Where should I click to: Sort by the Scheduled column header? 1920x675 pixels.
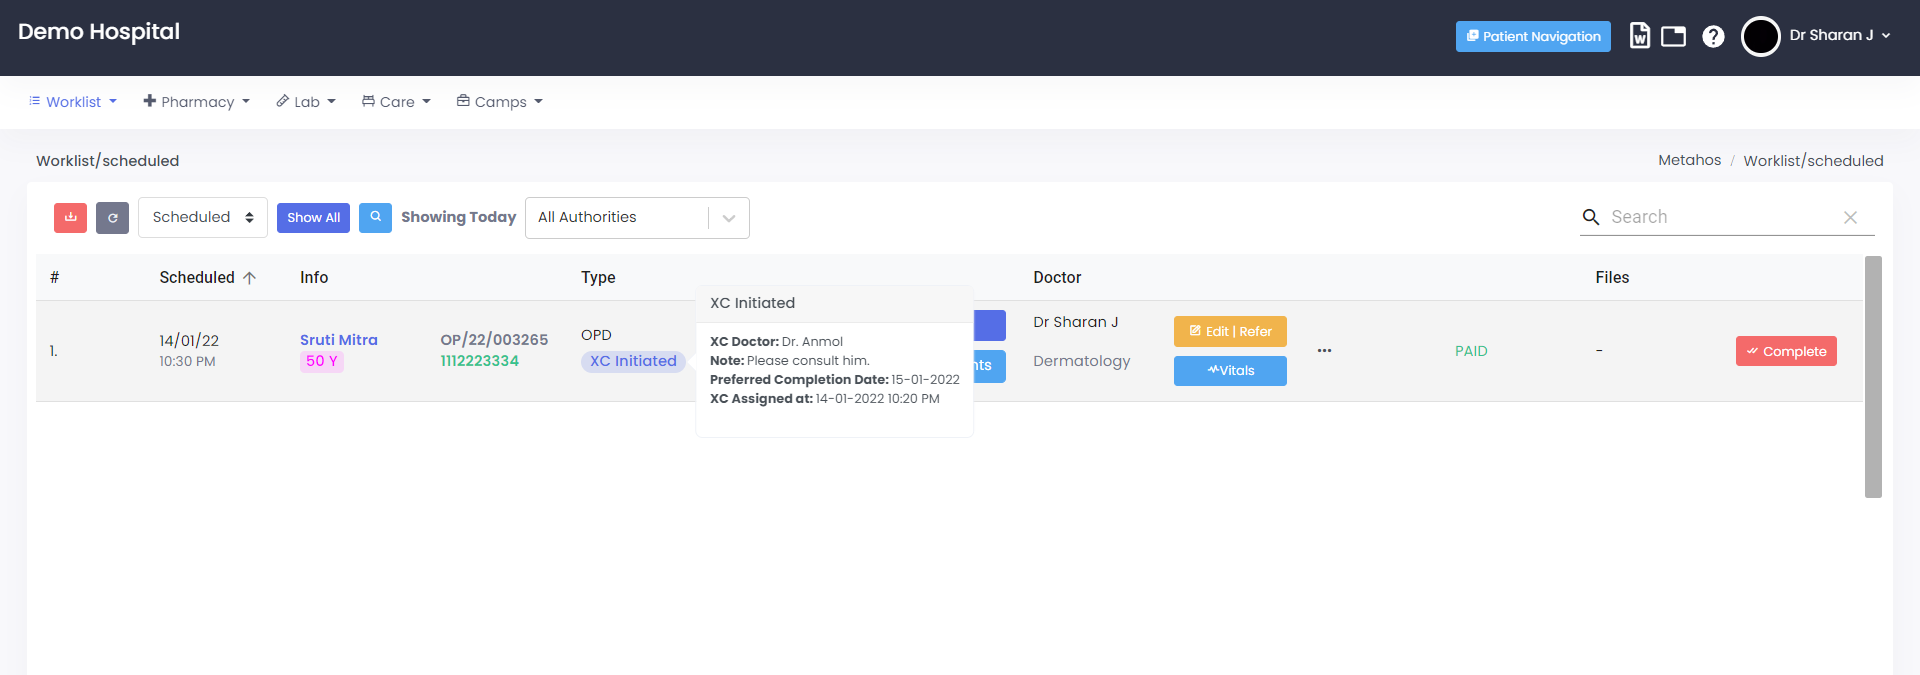coord(208,278)
